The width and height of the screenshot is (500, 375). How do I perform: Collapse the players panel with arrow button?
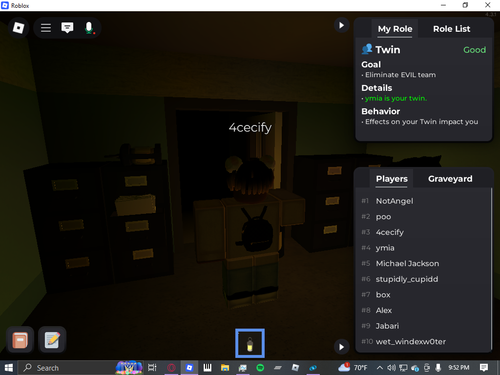coord(341,347)
